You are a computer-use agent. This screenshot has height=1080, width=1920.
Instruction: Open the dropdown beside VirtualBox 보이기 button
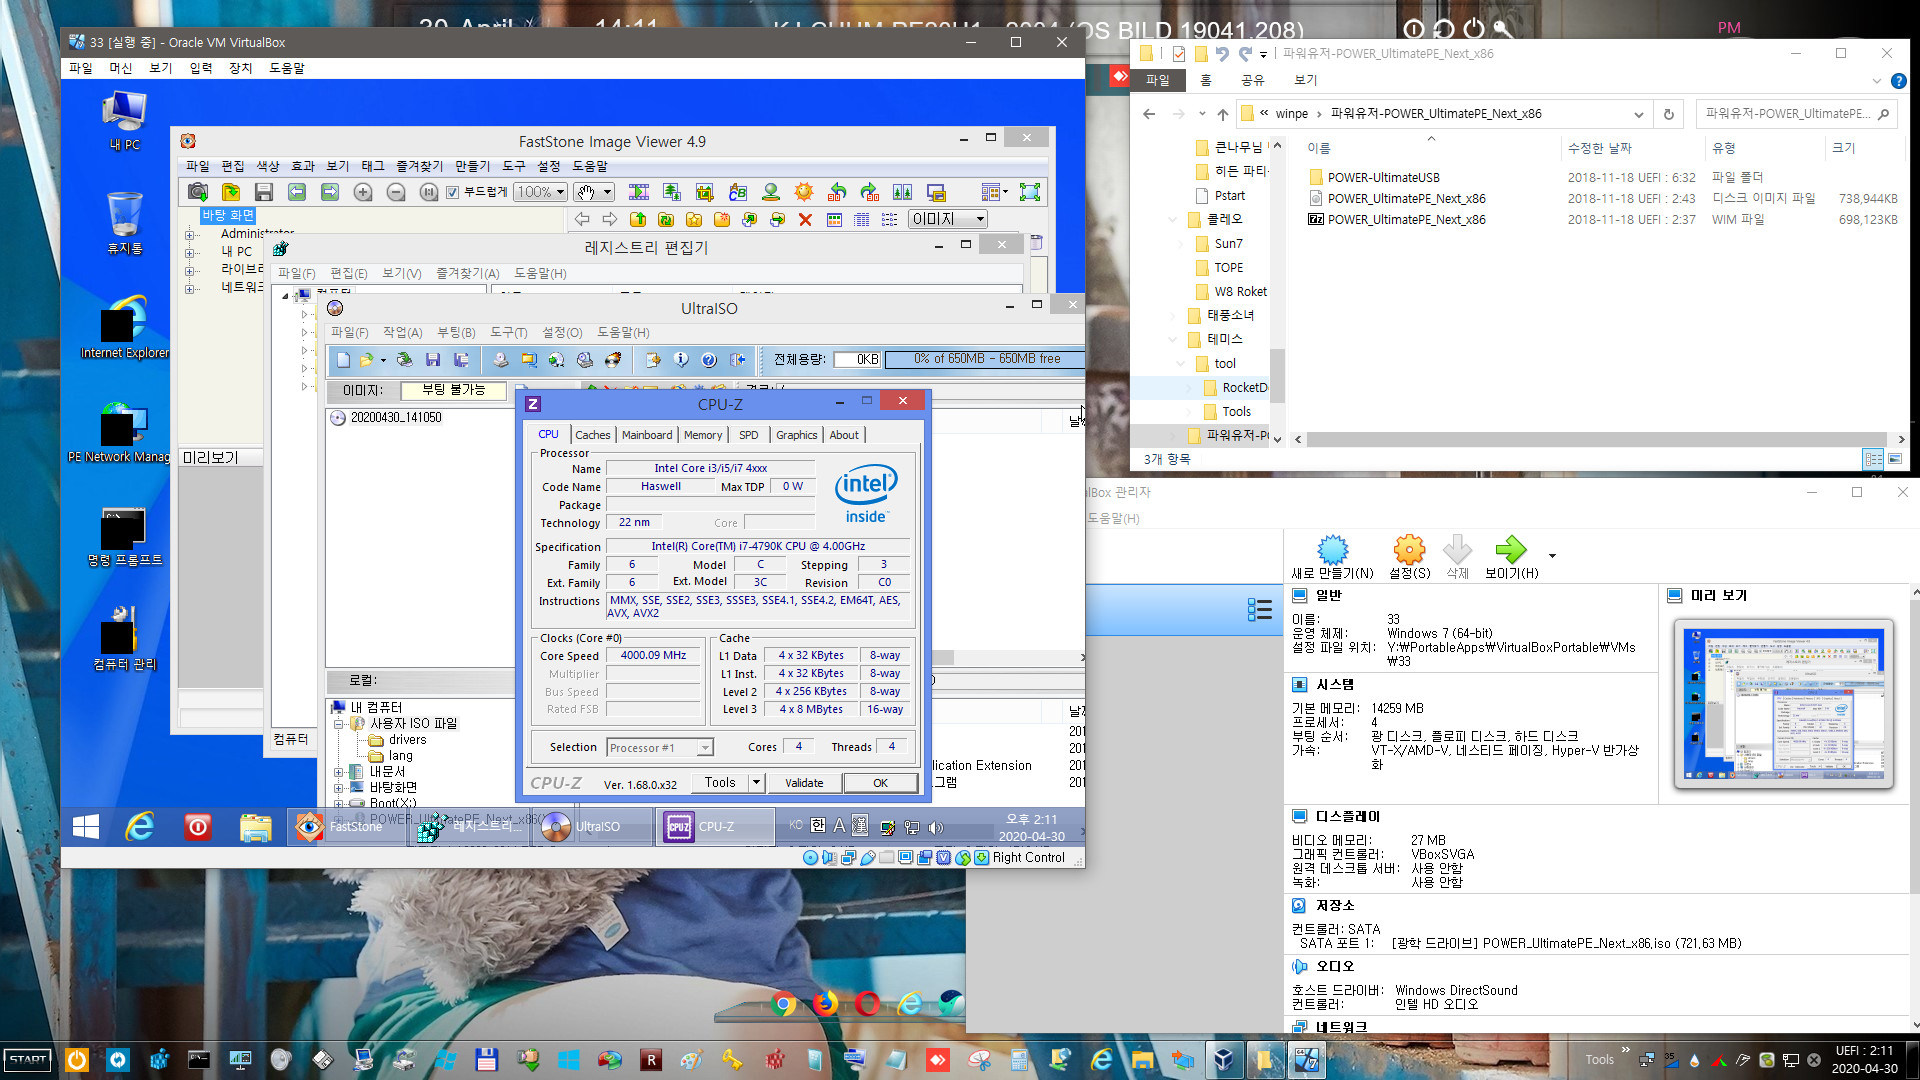pos(1552,556)
